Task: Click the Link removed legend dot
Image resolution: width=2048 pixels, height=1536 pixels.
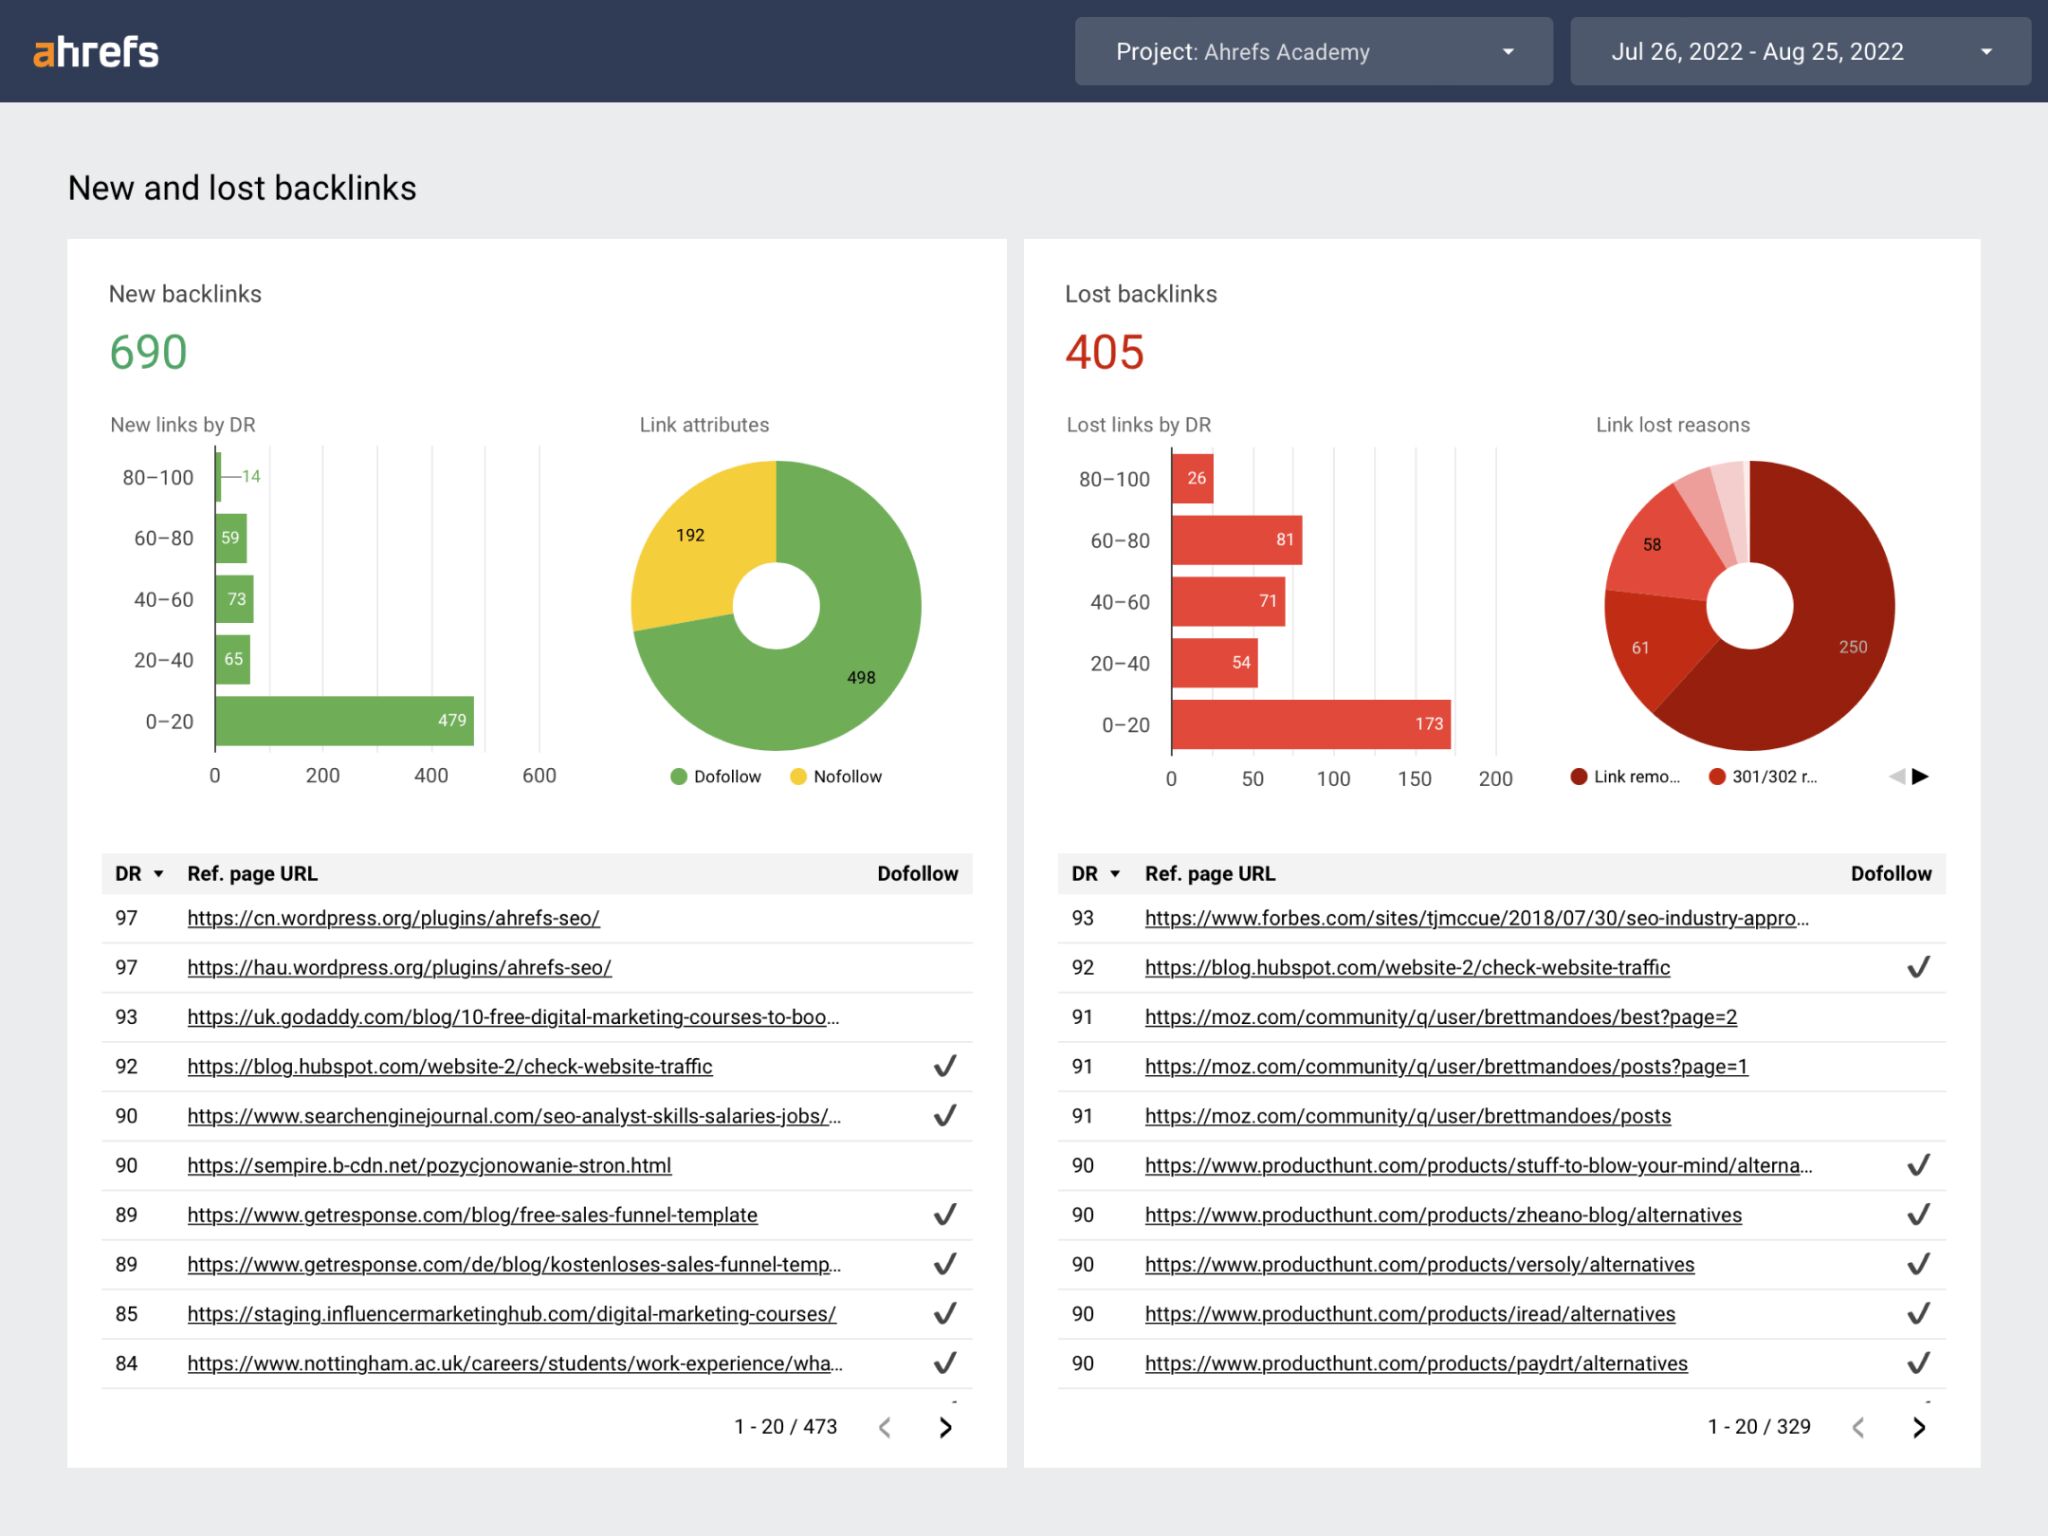Action: [x=1579, y=776]
